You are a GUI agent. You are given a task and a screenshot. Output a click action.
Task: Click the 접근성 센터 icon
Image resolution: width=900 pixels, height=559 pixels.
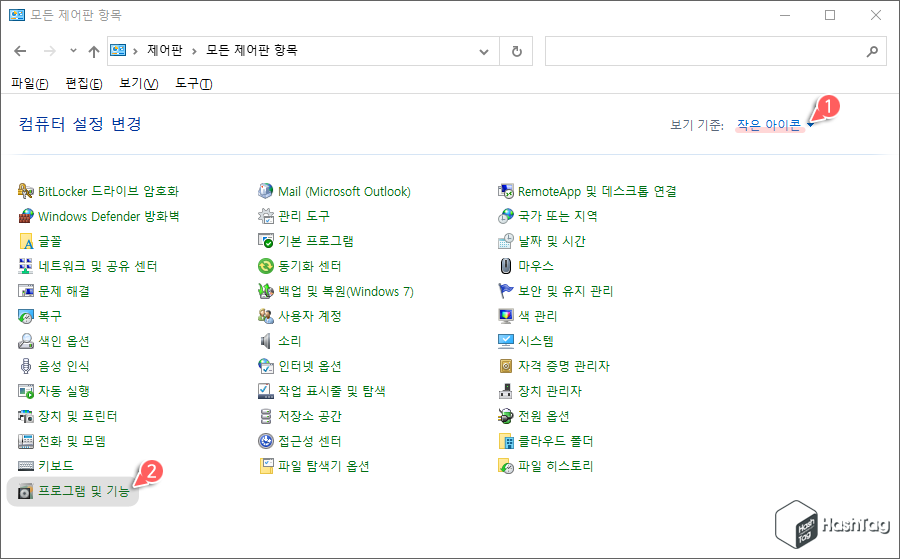[x=265, y=441]
